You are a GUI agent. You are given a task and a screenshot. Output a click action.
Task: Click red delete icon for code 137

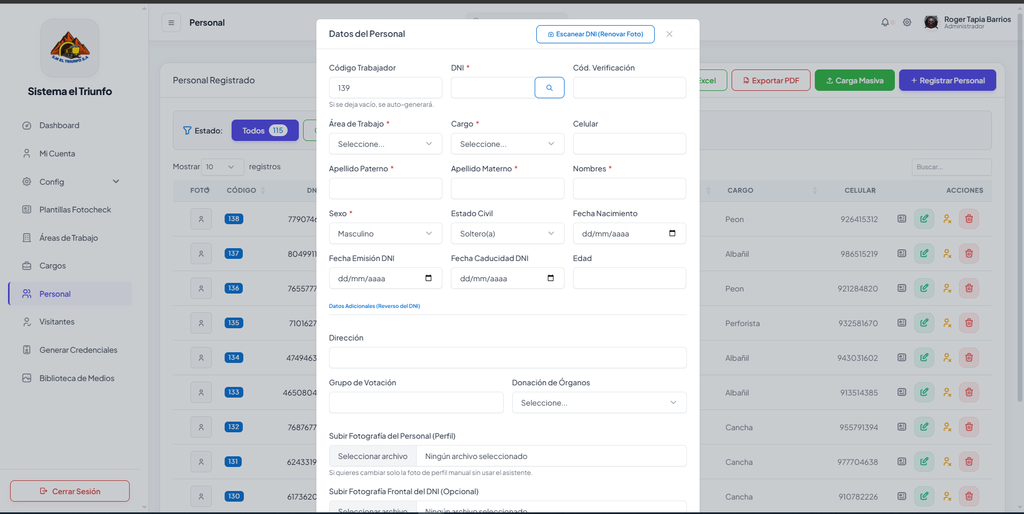coord(968,253)
